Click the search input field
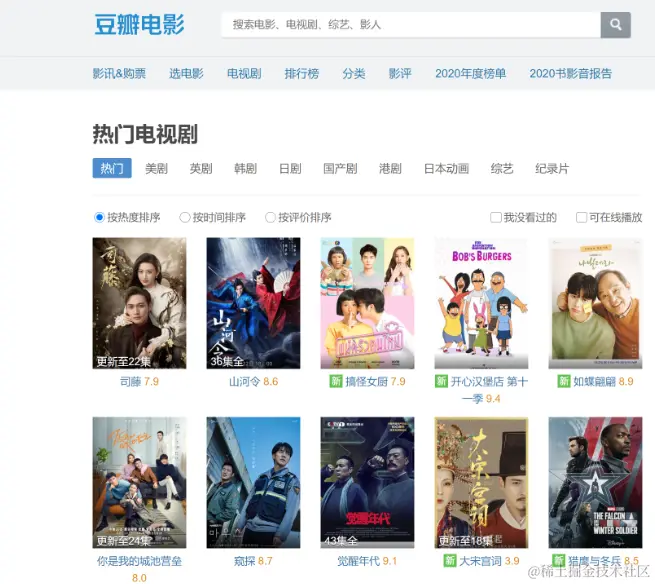655x584 pixels. pyautogui.click(x=411, y=25)
